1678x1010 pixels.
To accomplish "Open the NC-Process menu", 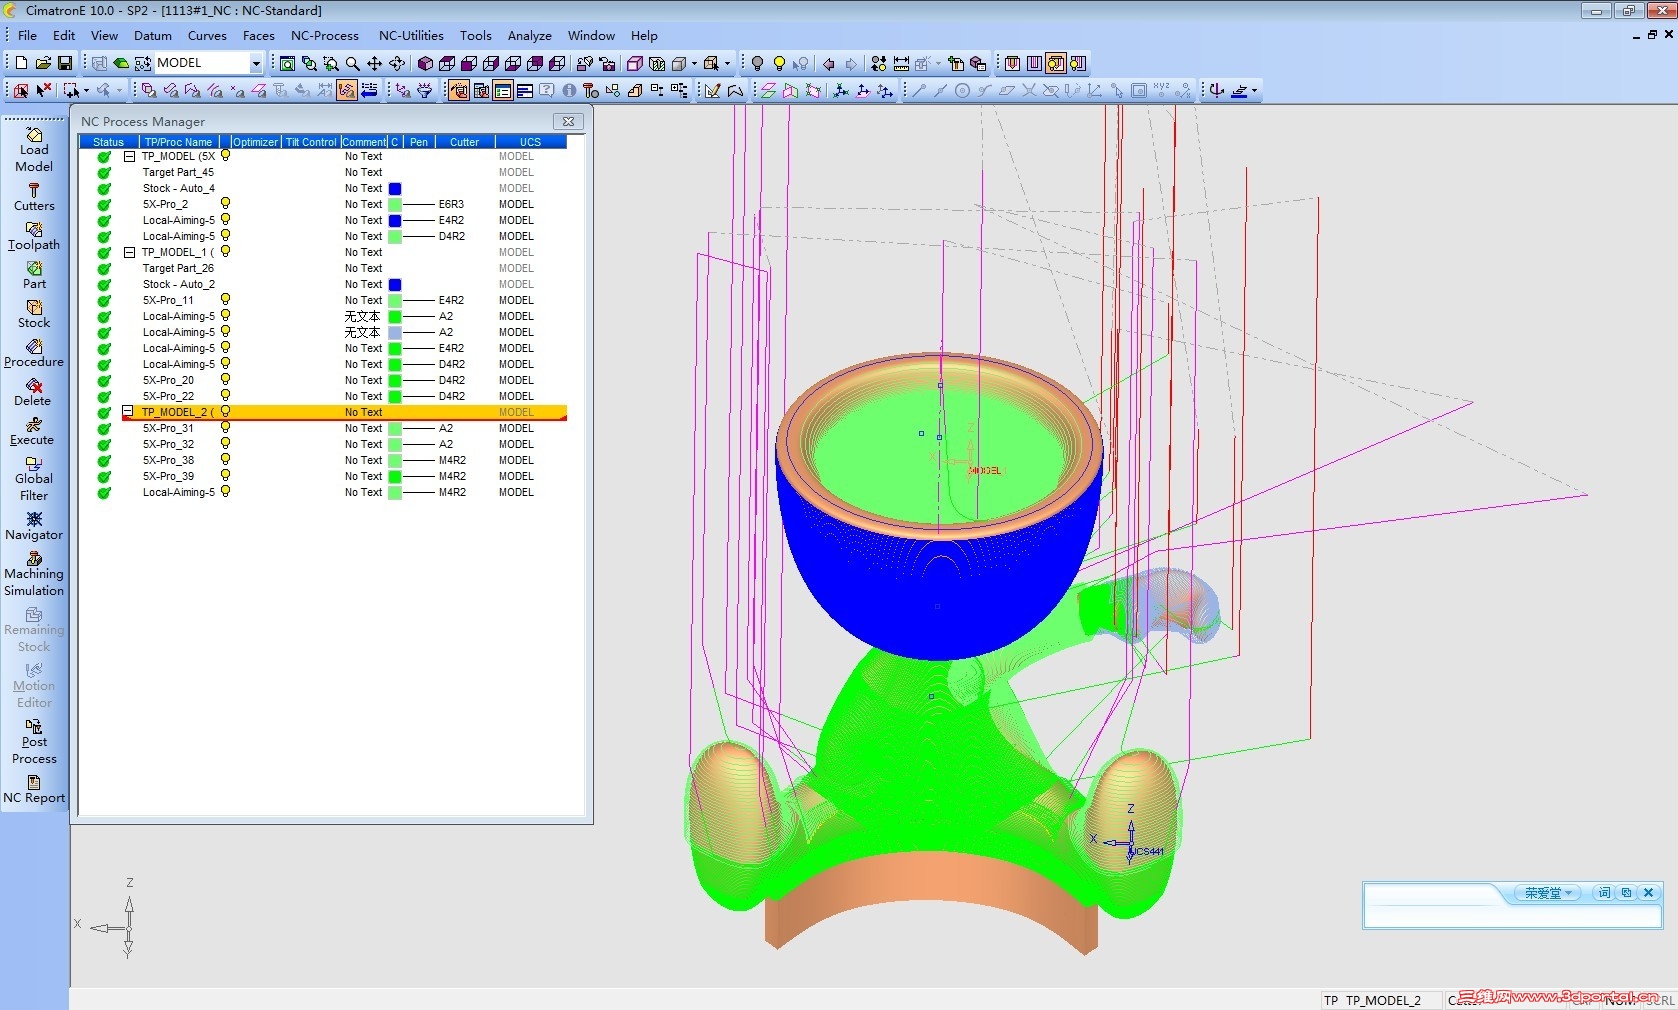I will pyautogui.click(x=325, y=35).
